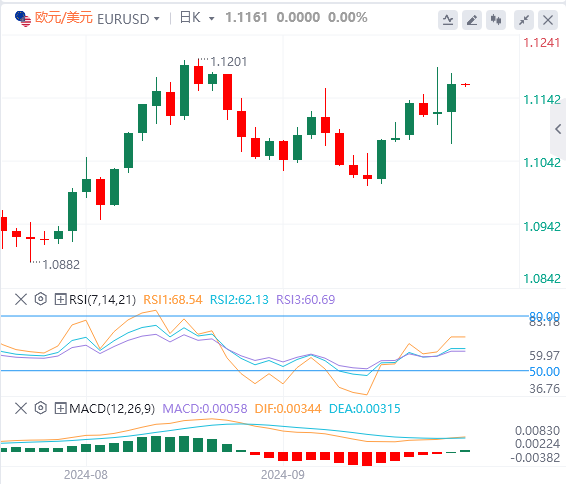Click the RSI2:62.13 value
The width and height of the screenshot is (566, 484).
239,300
